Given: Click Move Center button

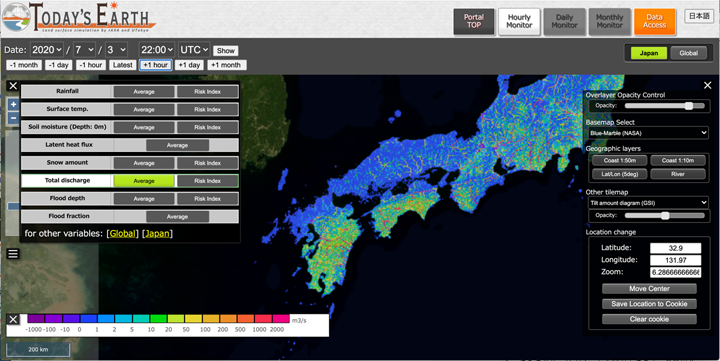Looking at the screenshot, I should [x=649, y=289].
